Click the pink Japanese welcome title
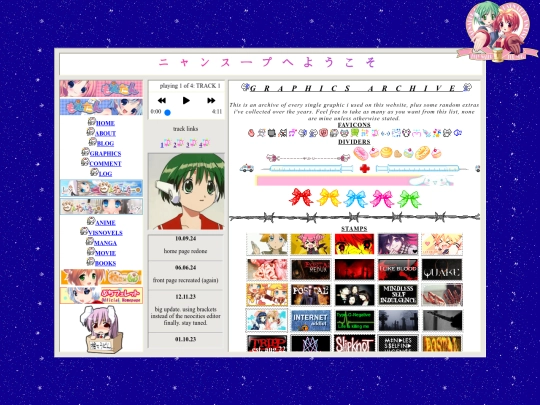 [x=267, y=62]
